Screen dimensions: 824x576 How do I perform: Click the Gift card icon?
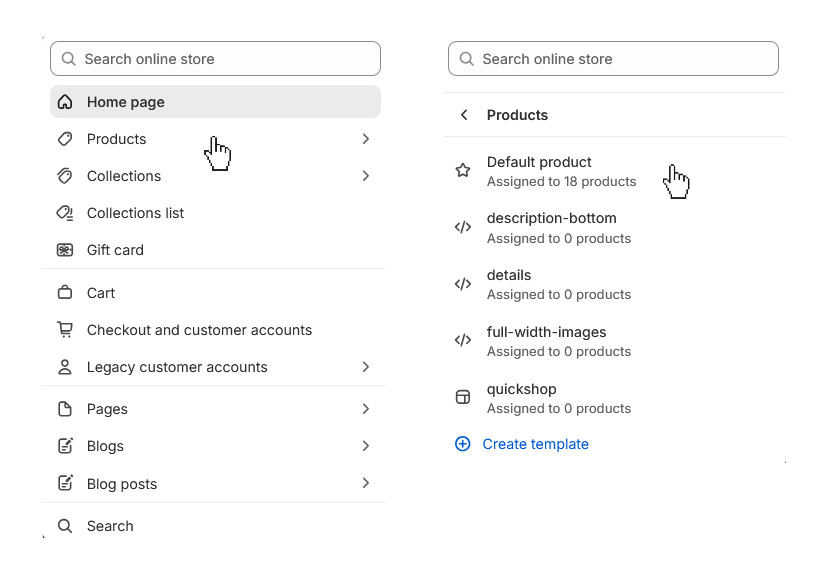[x=65, y=250]
